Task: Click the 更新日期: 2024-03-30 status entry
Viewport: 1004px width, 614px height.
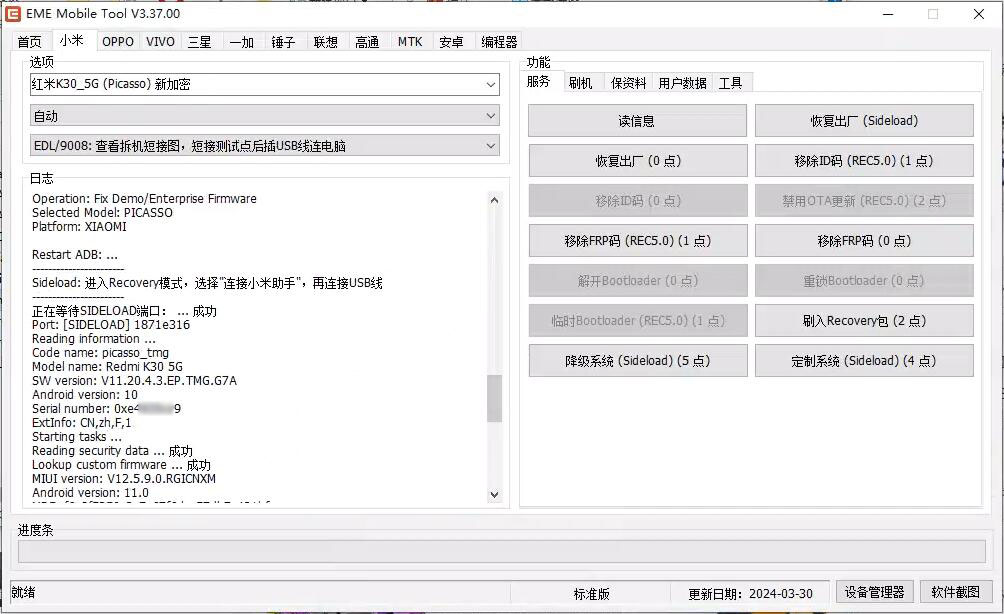Action: pyautogui.click(x=750, y=594)
